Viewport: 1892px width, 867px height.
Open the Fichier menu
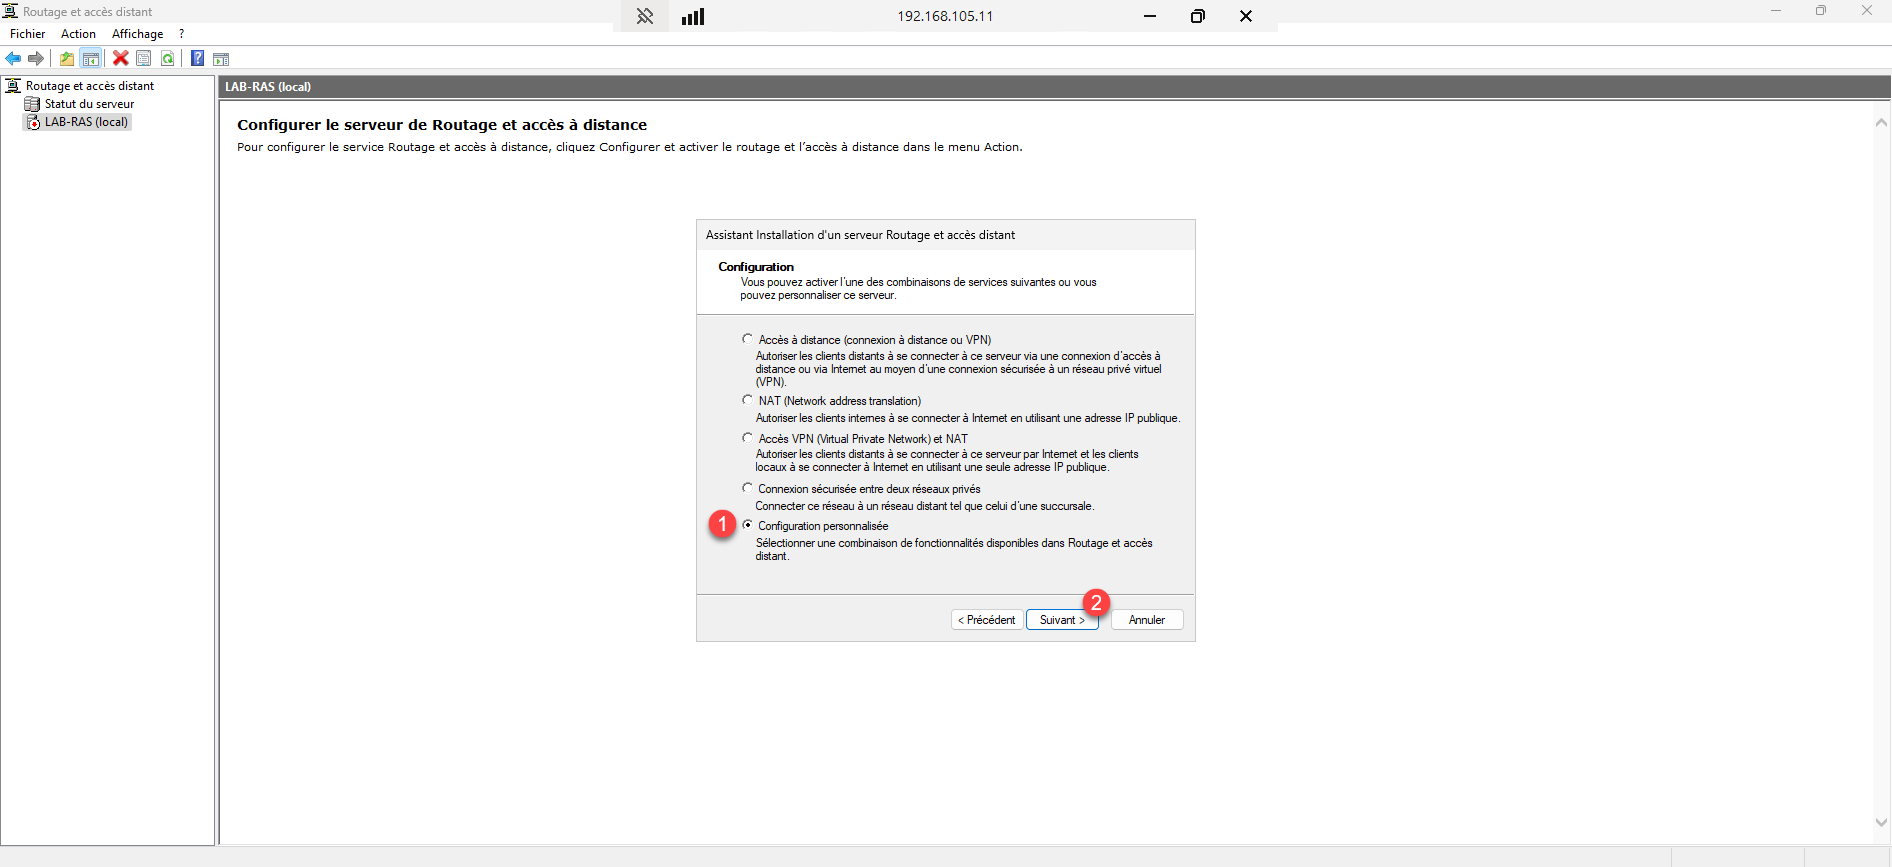(27, 34)
